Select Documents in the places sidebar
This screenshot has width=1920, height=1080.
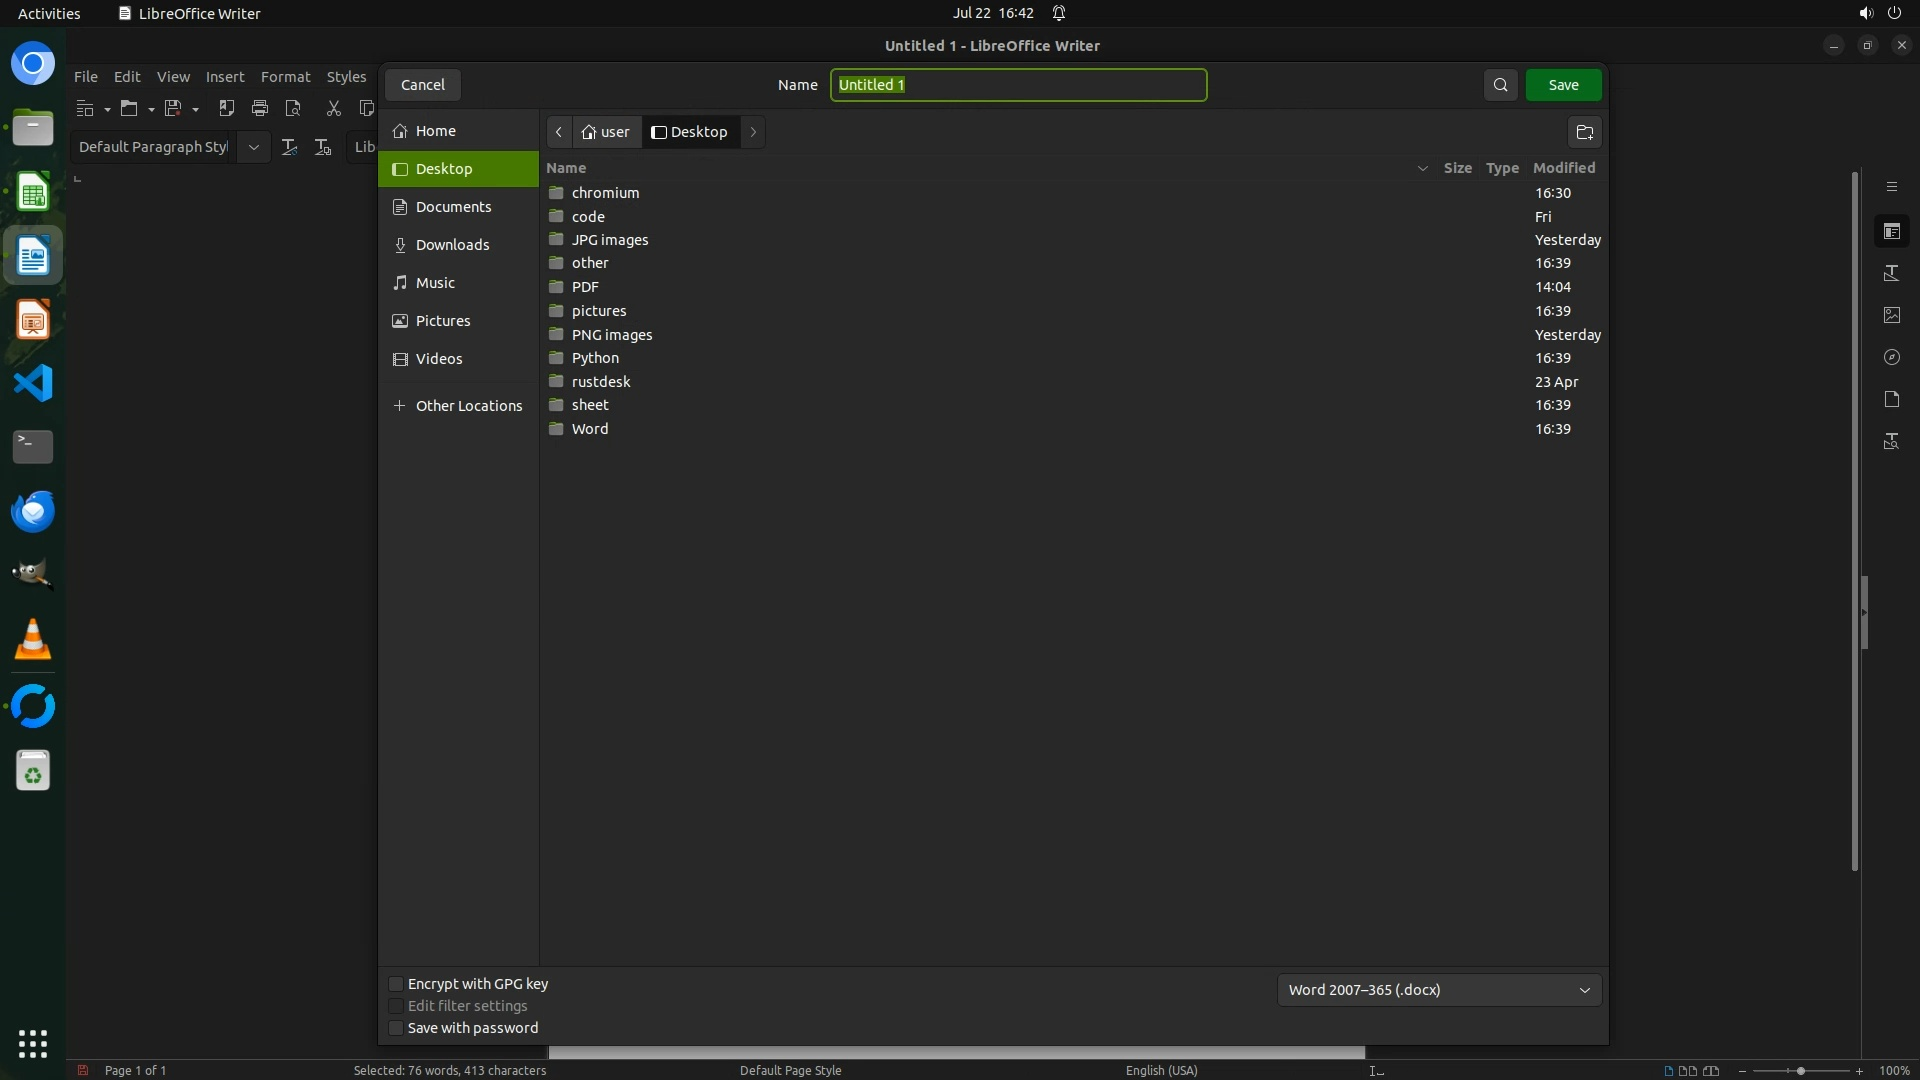453,207
